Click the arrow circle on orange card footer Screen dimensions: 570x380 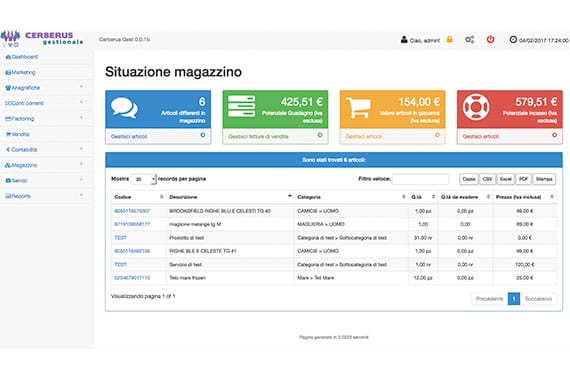(437, 135)
